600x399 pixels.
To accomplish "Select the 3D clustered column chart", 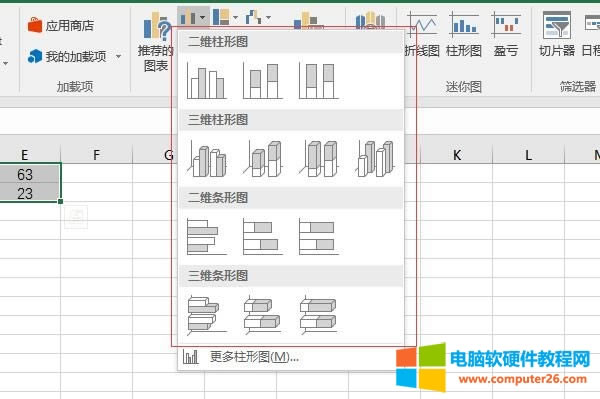I will pyautogui.click(x=206, y=158).
